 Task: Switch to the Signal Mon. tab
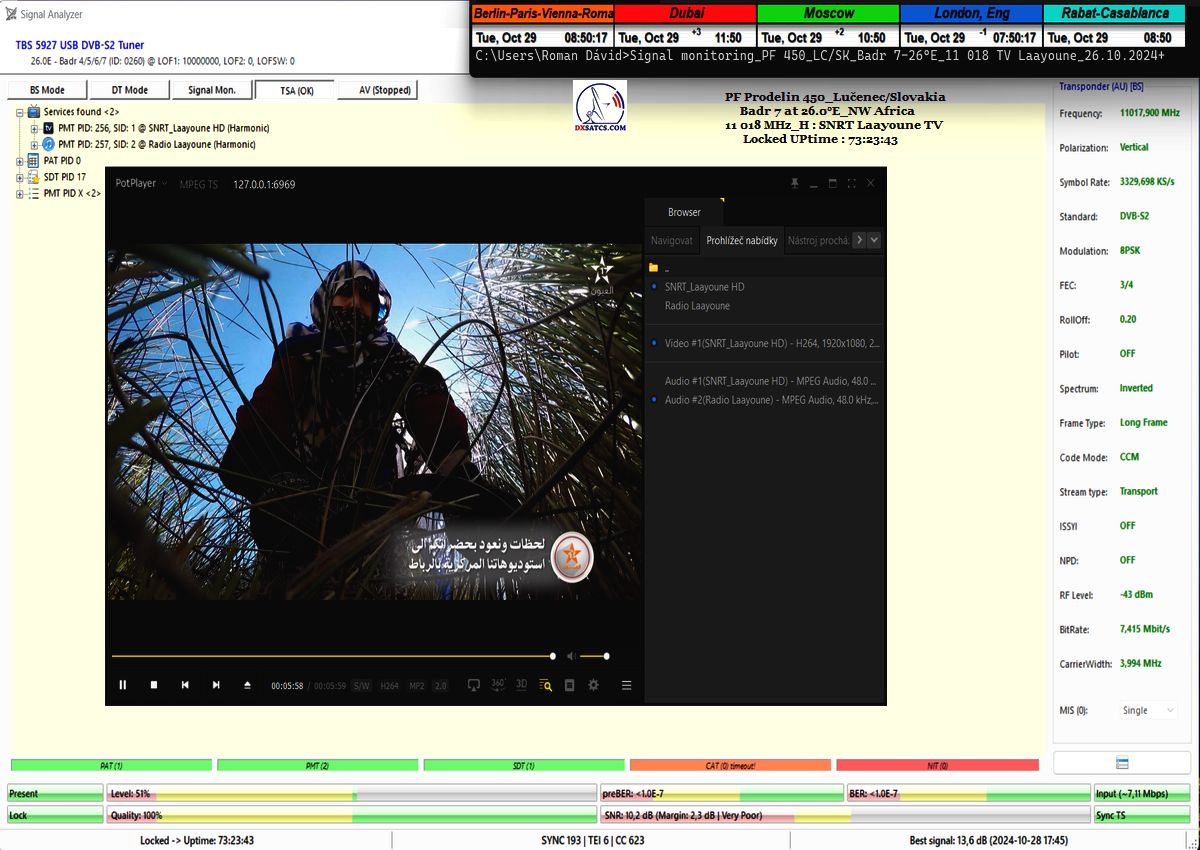tap(212, 90)
